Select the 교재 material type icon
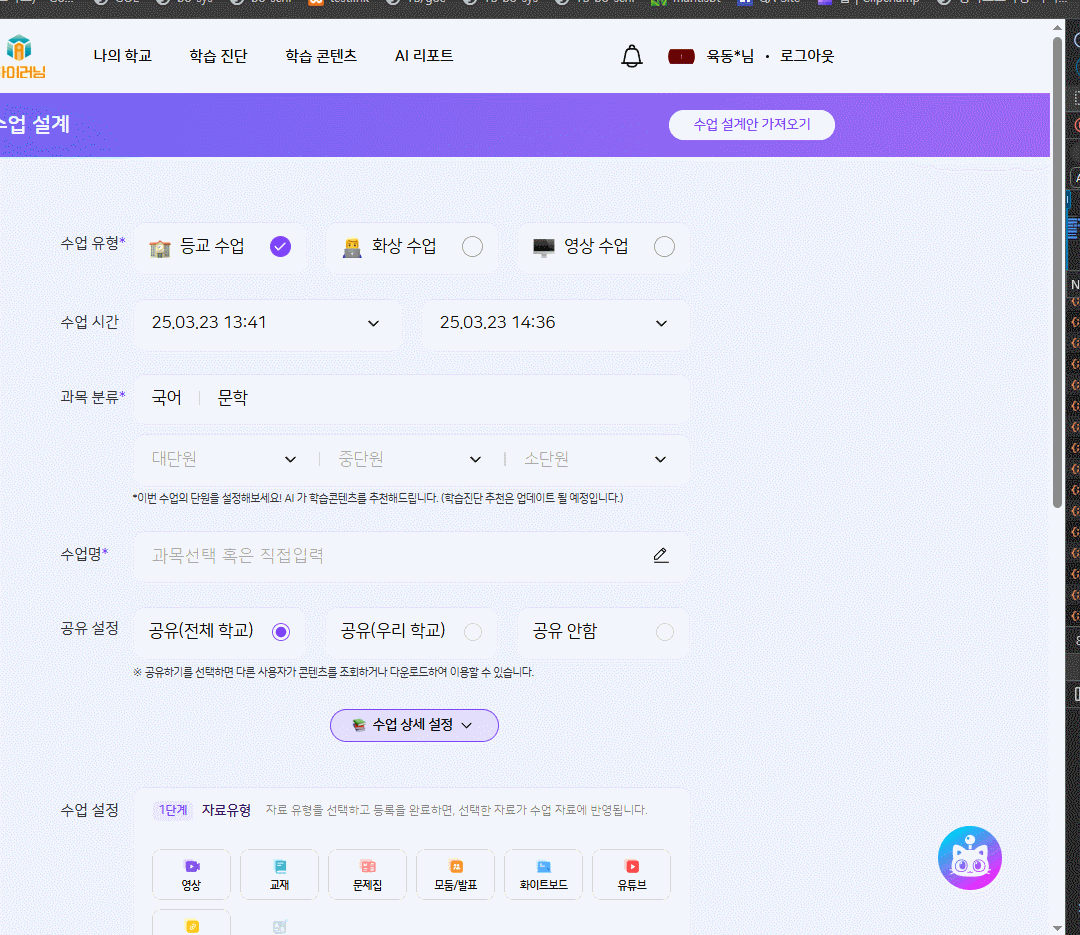The height and width of the screenshot is (935, 1080). coord(279,875)
